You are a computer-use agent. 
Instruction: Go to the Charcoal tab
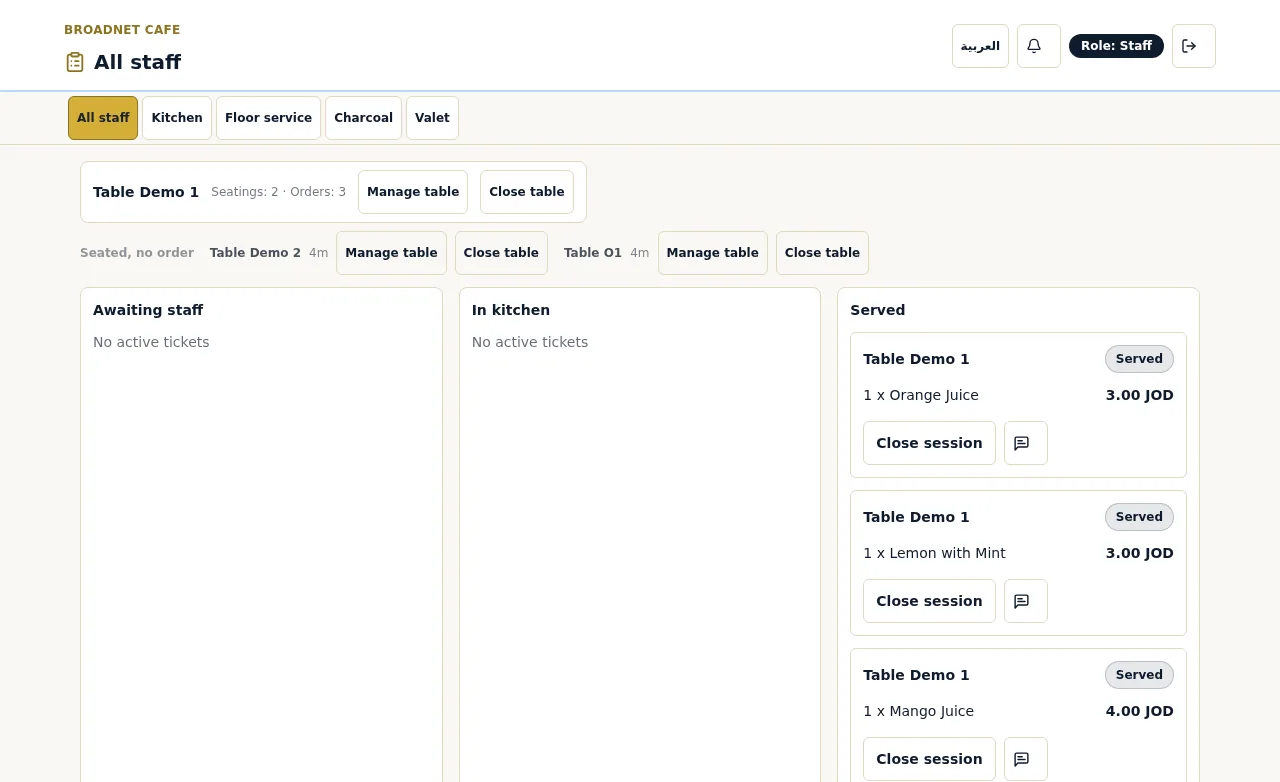tap(363, 118)
